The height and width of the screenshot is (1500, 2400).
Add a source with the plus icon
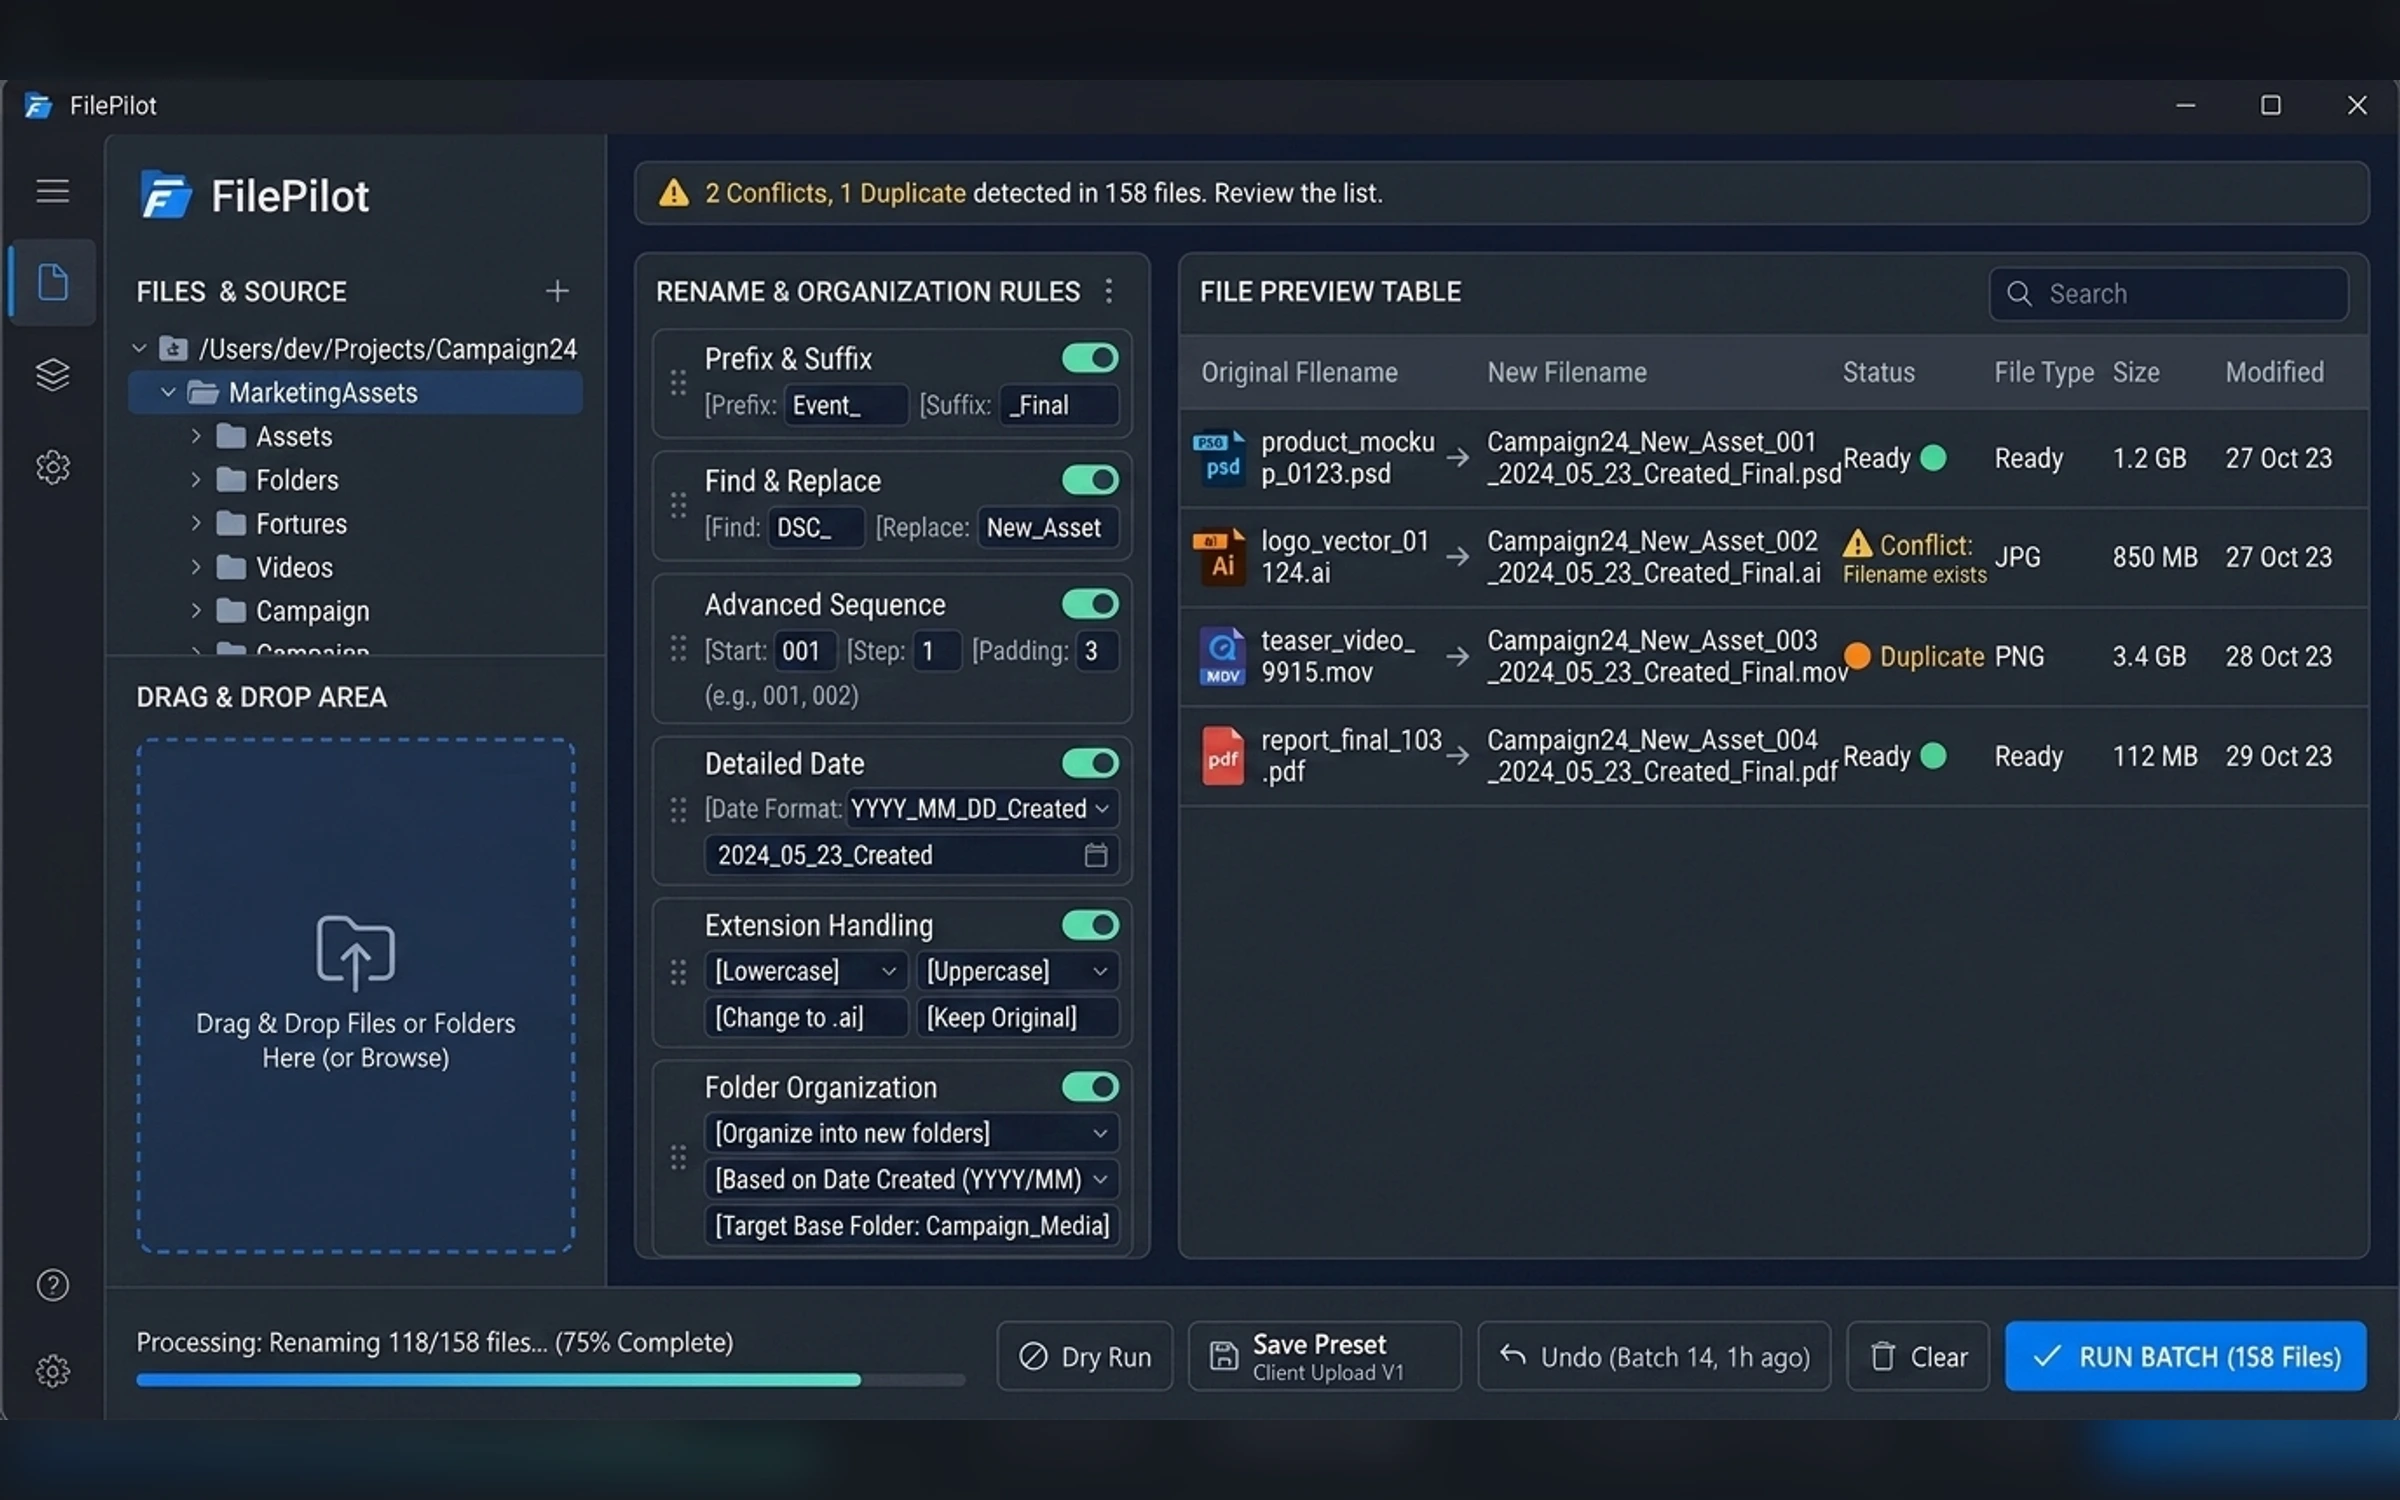[x=557, y=291]
